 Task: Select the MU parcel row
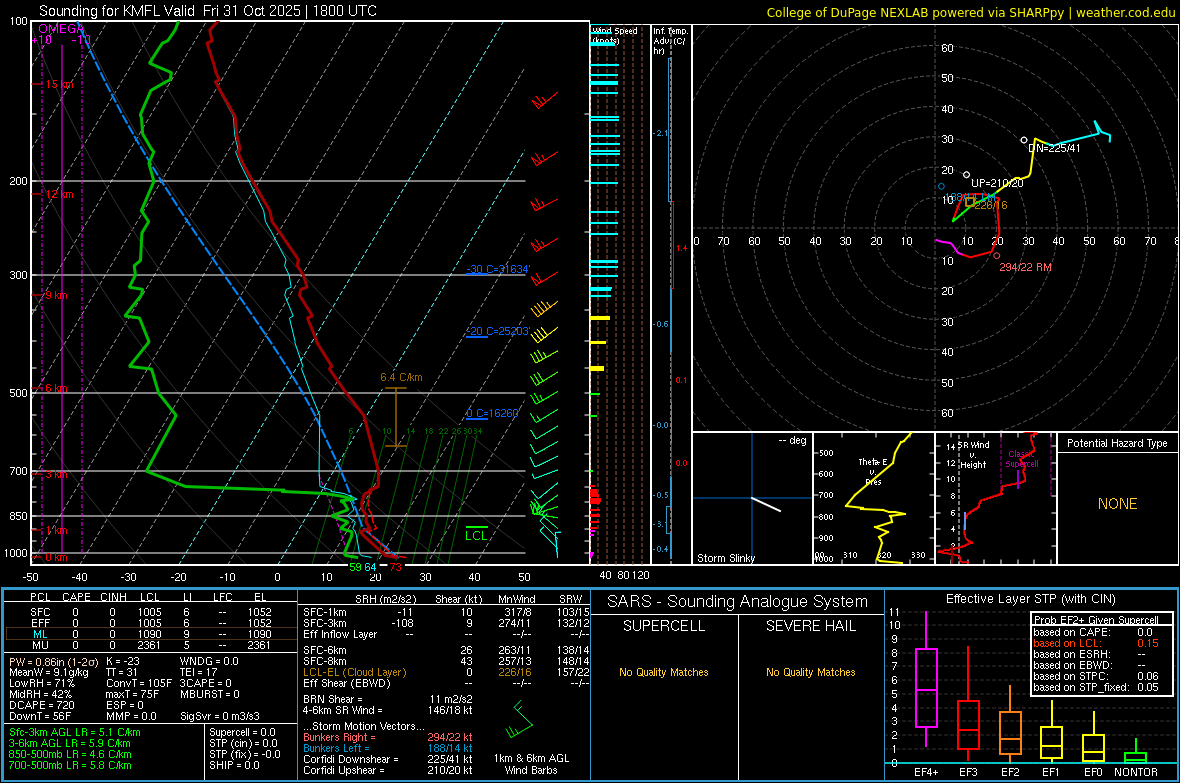[x=151, y=645]
